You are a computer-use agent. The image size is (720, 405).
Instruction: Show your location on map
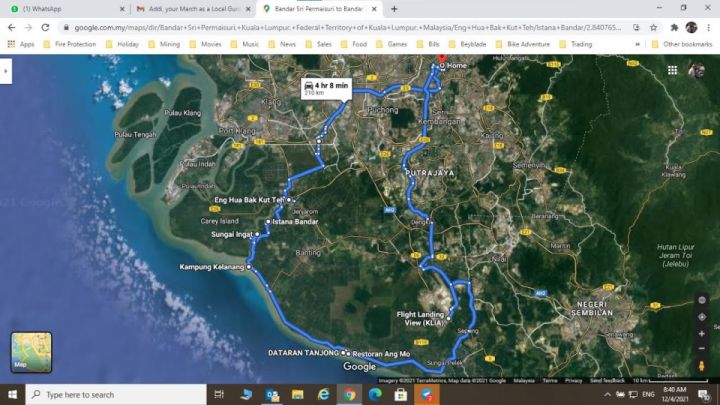pyautogui.click(x=702, y=317)
